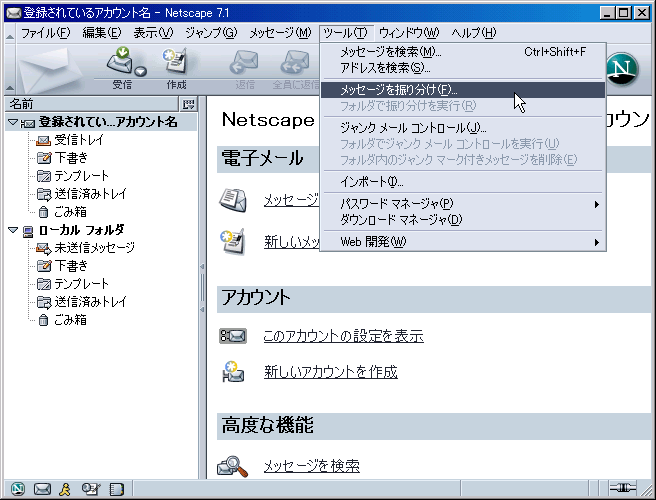Screen dimensions: 656x500
Task: Click the new message icon under 電子メール
Action: [x=233, y=242]
